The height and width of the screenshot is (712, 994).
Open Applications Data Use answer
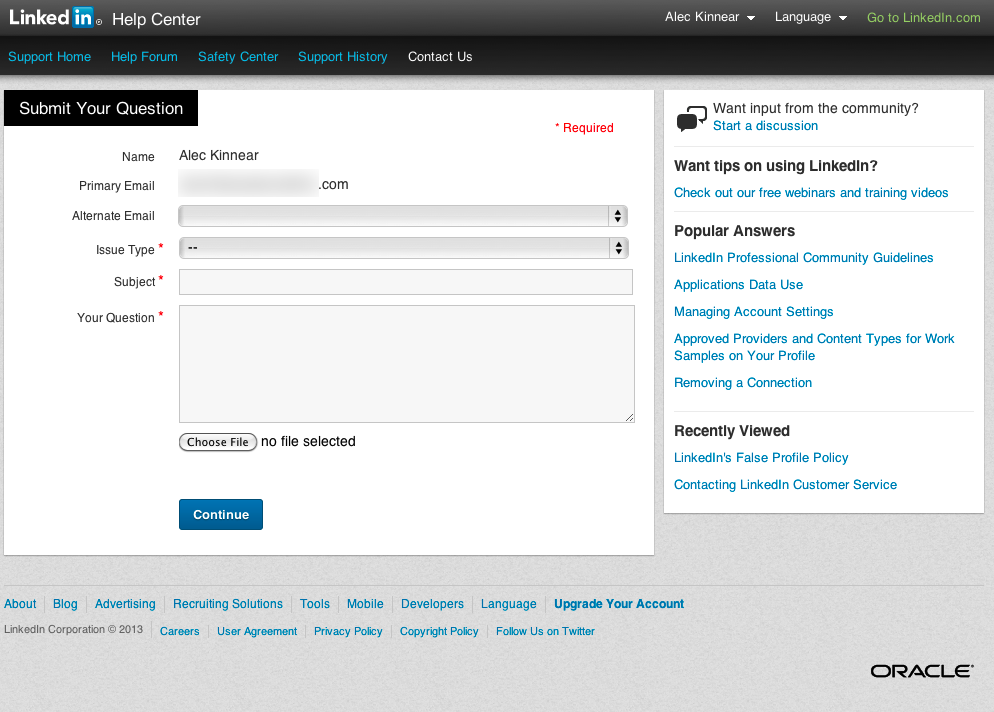[x=738, y=285]
